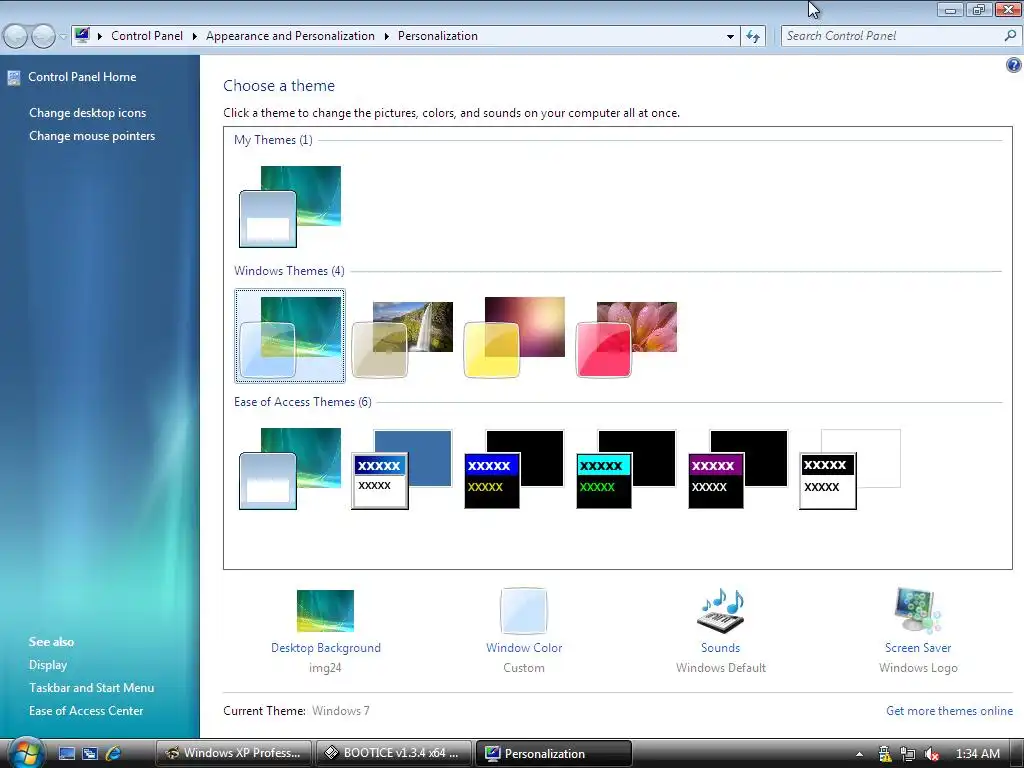Viewport: 1024px width, 768px height.
Task: Open Taskbar and Start Menu link
Action: tap(91, 688)
